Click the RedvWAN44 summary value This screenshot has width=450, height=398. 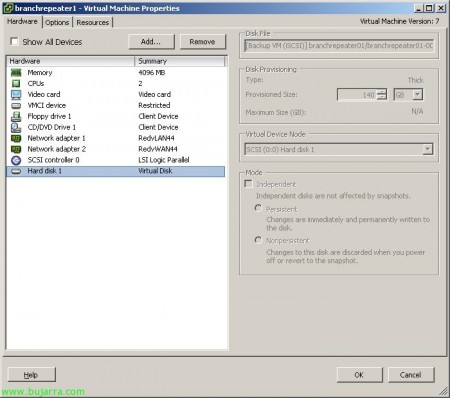[x=158, y=149]
